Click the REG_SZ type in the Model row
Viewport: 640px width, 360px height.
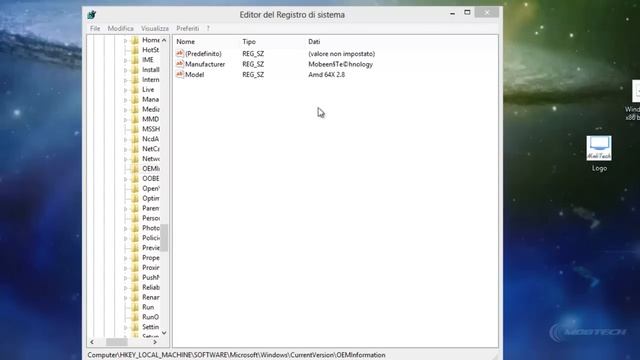click(253, 75)
